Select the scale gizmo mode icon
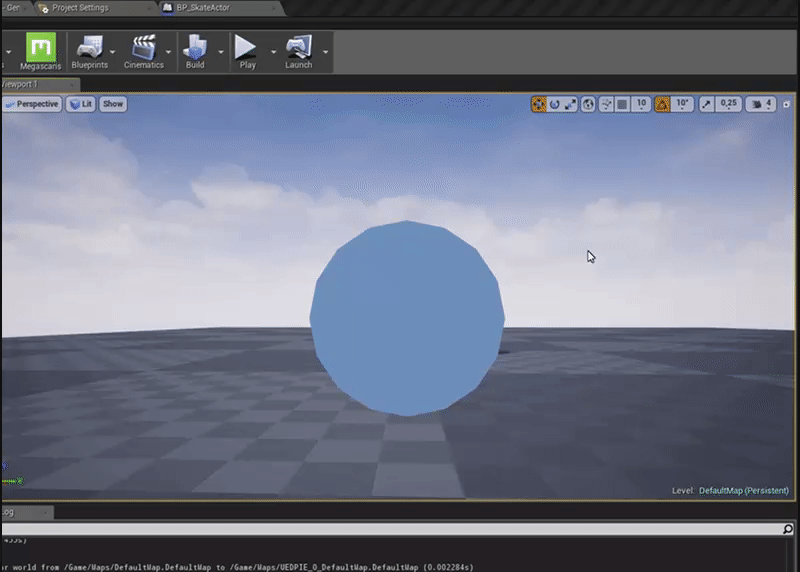This screenshot has height=572, width=800. click(x=571, y=104)
